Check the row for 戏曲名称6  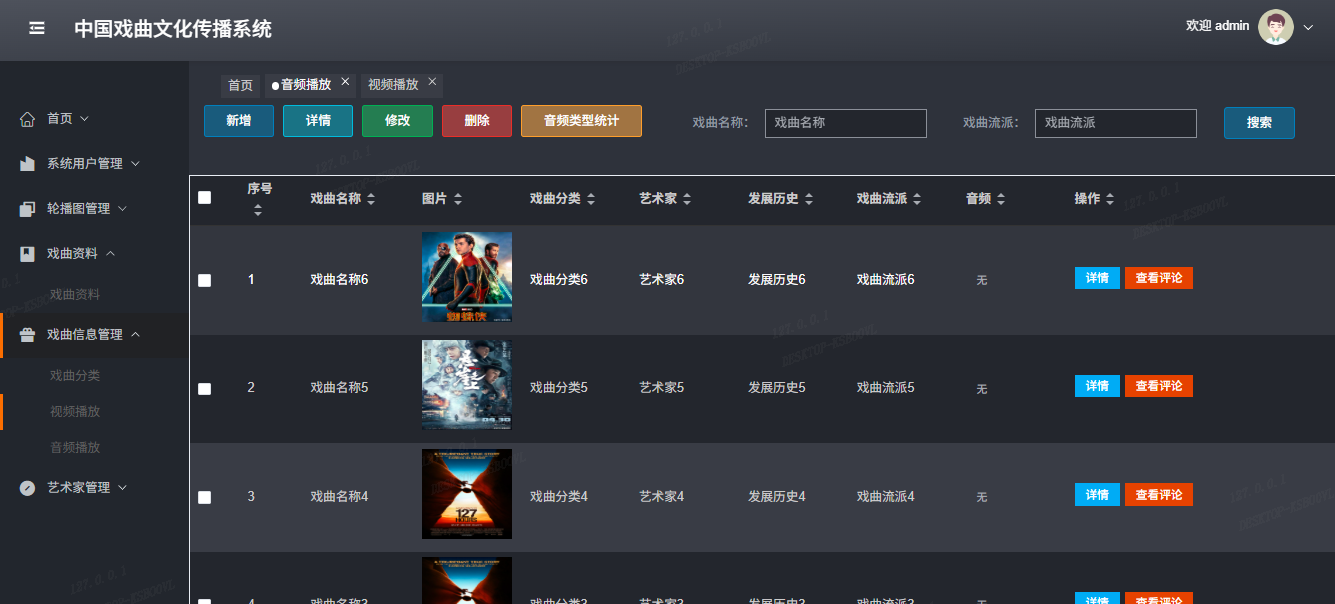click(205, 280)
